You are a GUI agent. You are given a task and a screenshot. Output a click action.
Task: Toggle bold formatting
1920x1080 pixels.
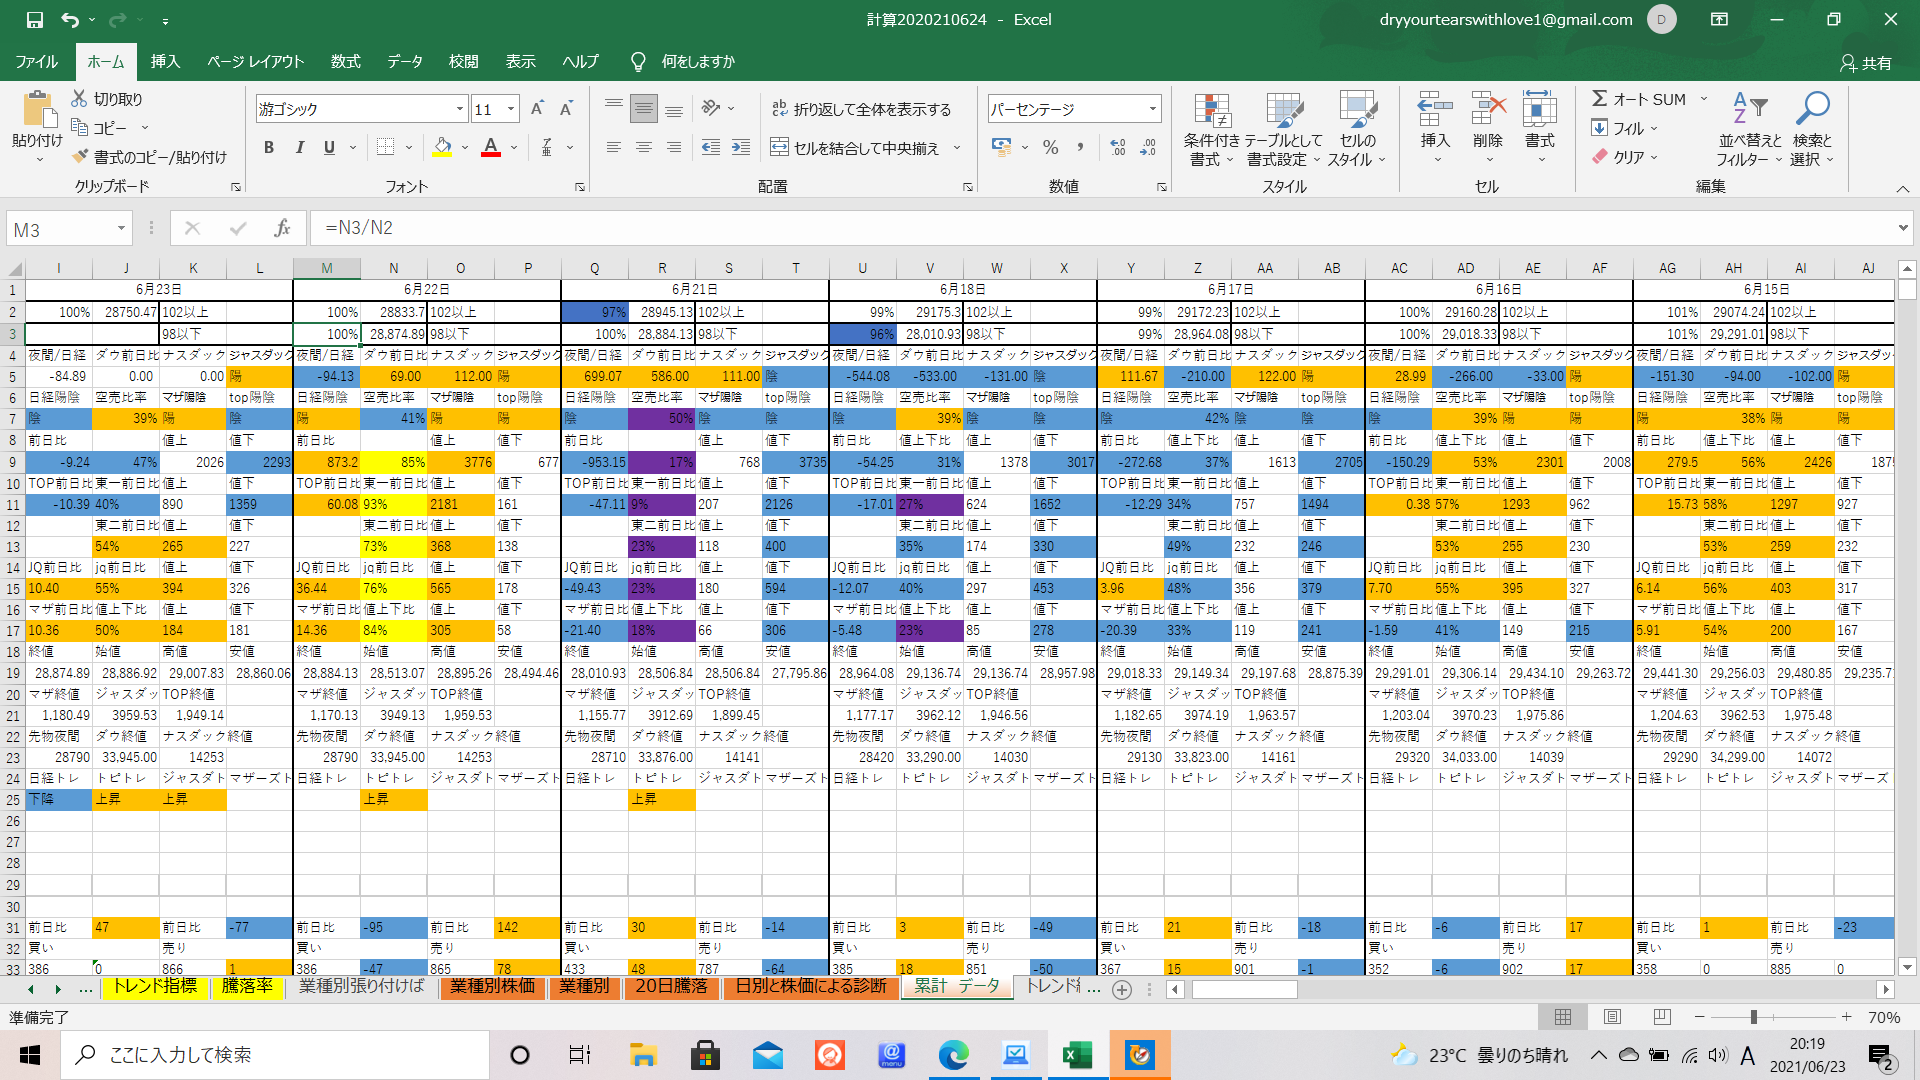click(x=269, y=148)
